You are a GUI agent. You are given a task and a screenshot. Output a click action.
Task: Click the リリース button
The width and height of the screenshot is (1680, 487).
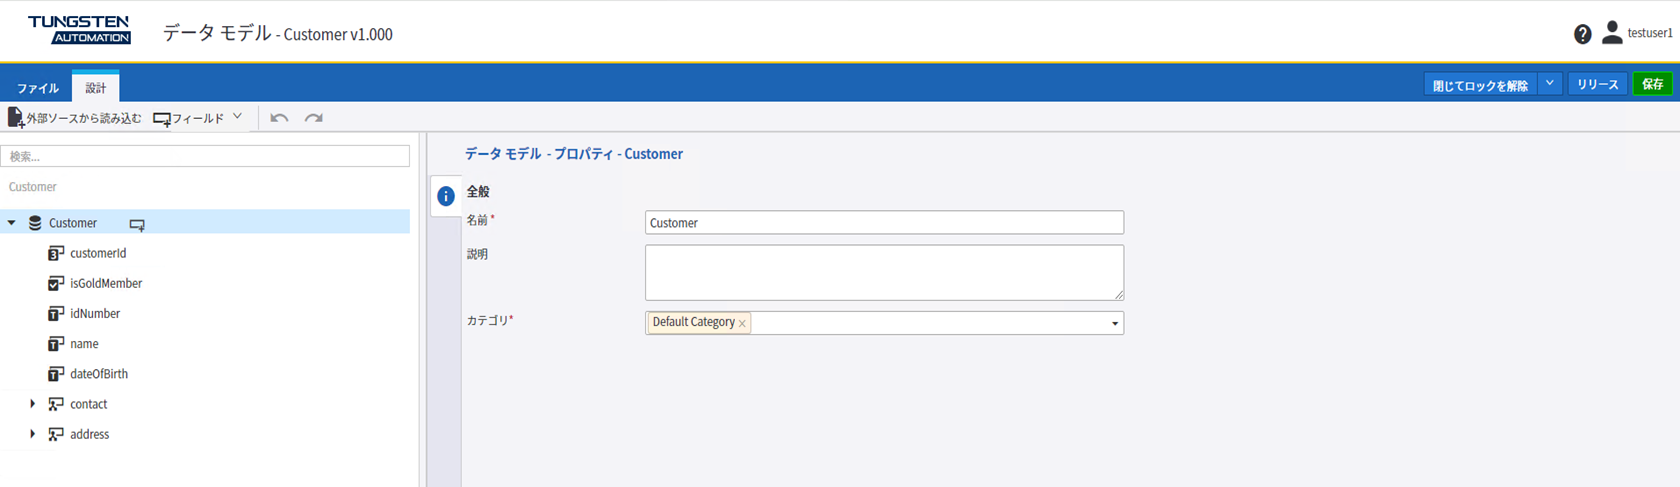click(x=1597, y=85)
